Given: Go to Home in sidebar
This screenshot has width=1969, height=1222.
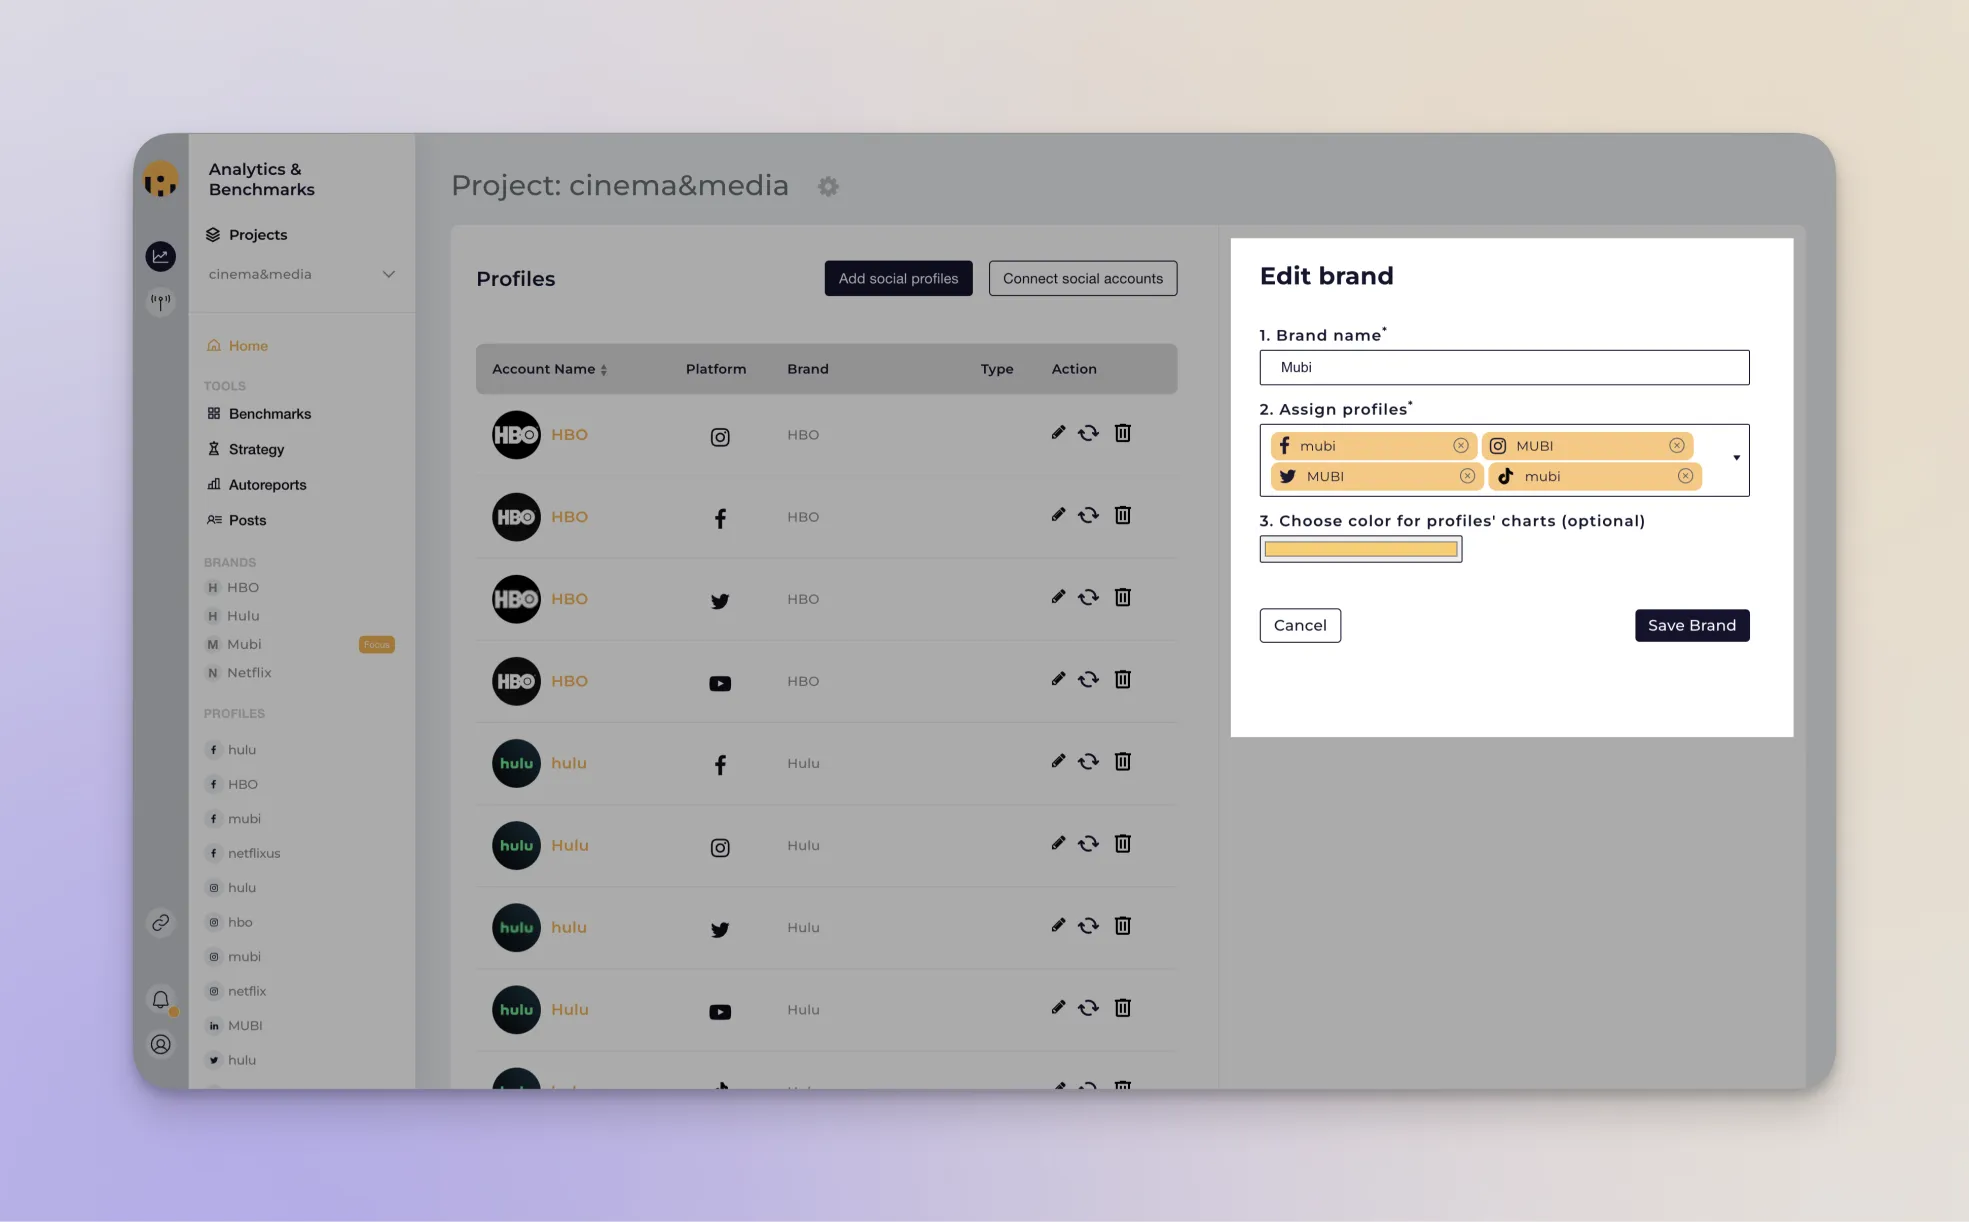Looking at the screenshot, I should click(237, 346).
